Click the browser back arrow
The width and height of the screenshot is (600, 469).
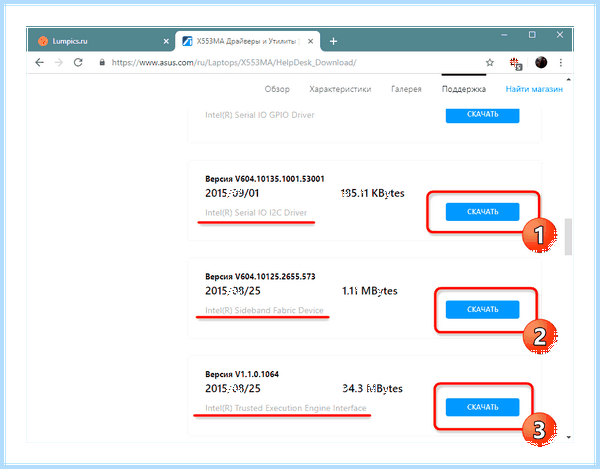click(39, 62)
